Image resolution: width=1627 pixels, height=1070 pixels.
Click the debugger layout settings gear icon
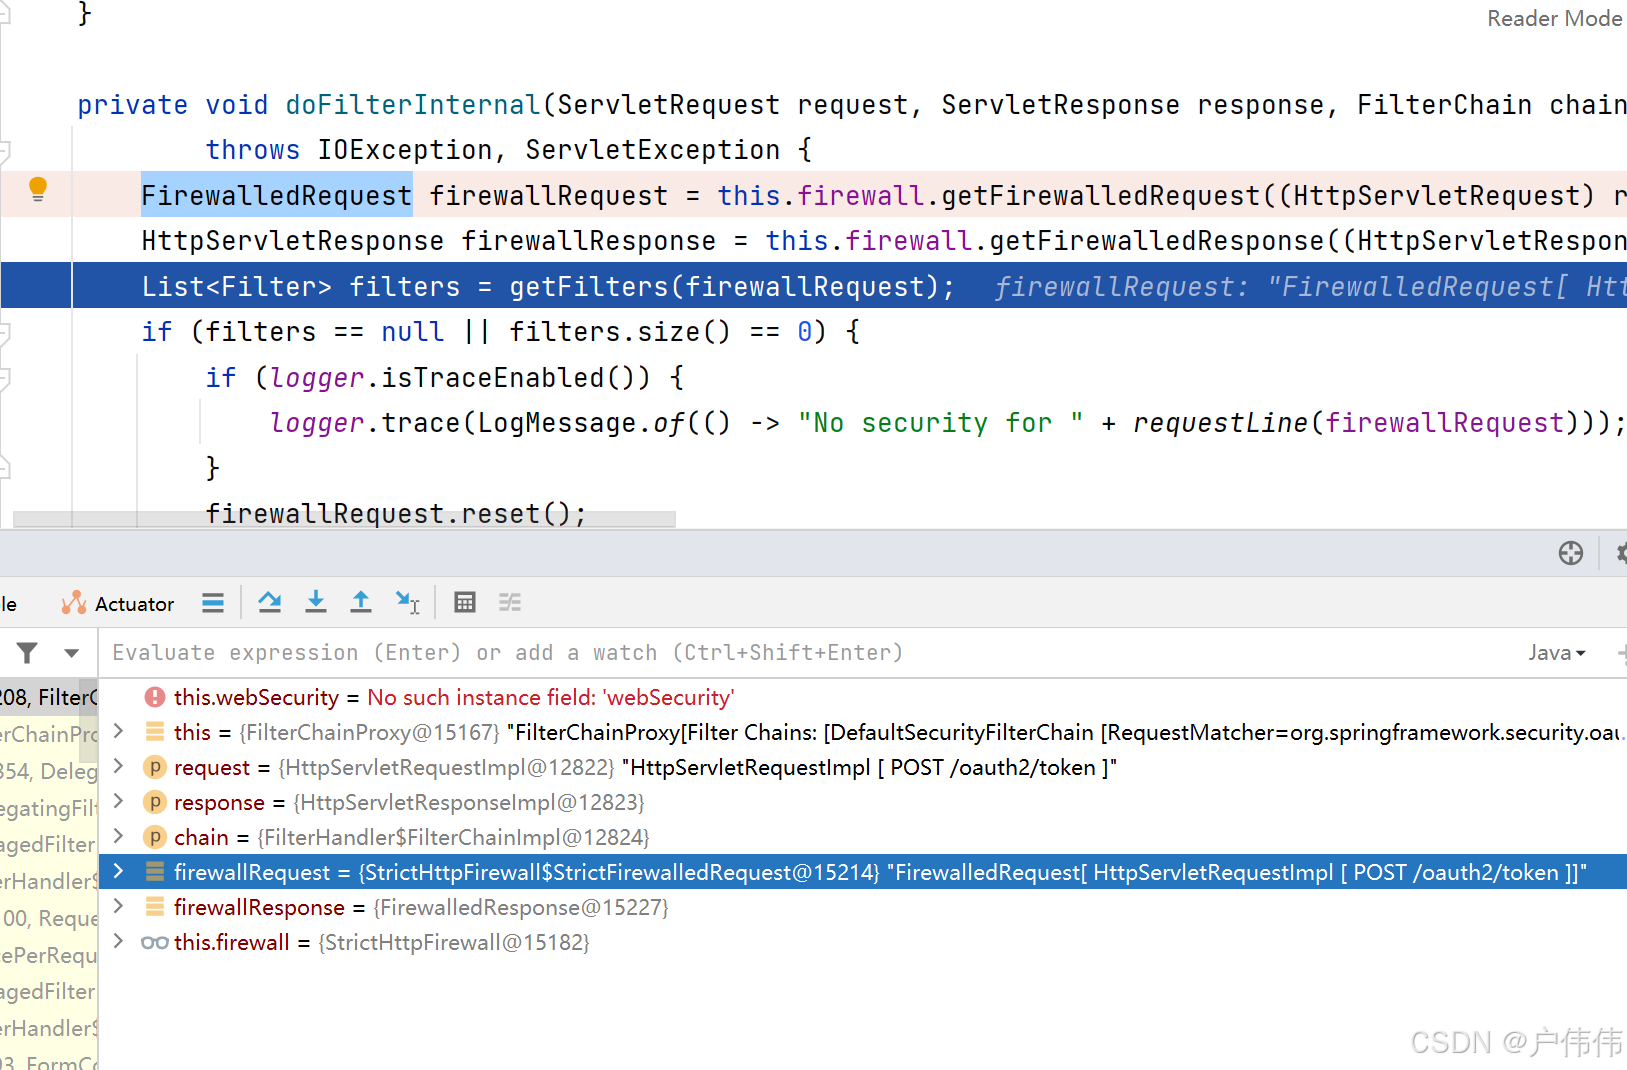[x=1620, y=553]
